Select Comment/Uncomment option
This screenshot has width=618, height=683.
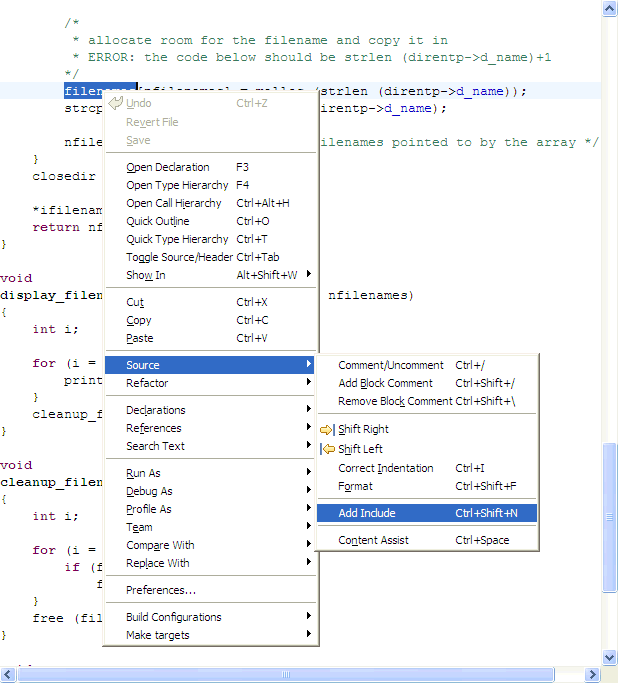coord(391,365)
